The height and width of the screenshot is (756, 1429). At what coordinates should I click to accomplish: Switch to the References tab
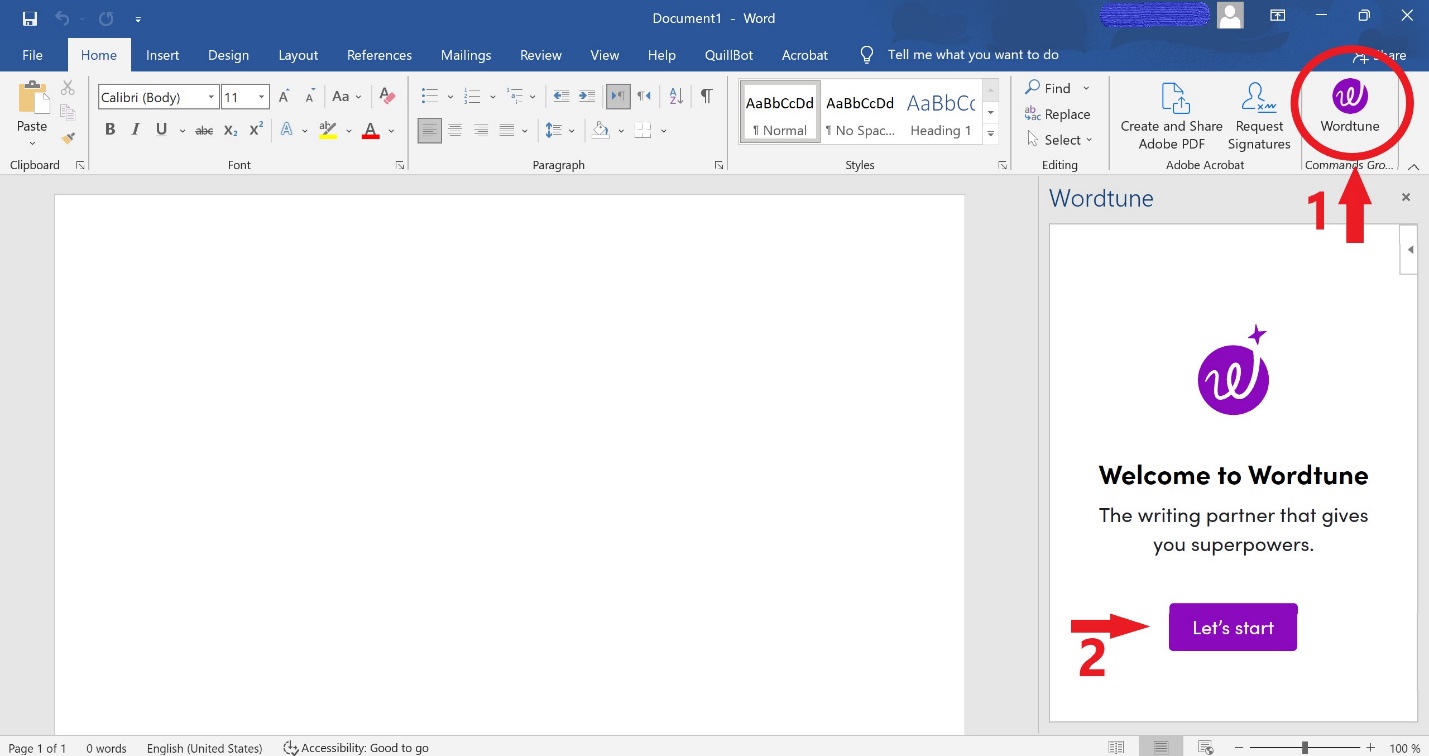[x=379, y=55]
